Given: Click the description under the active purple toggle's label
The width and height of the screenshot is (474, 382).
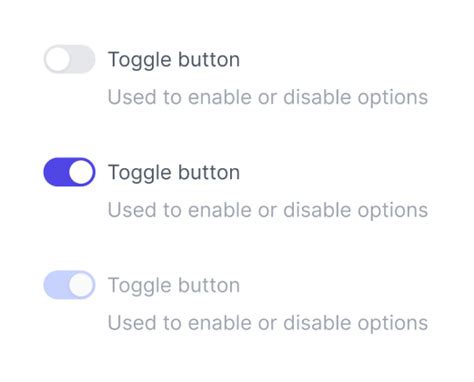Looking at the screenshot, I should point(268,210).
